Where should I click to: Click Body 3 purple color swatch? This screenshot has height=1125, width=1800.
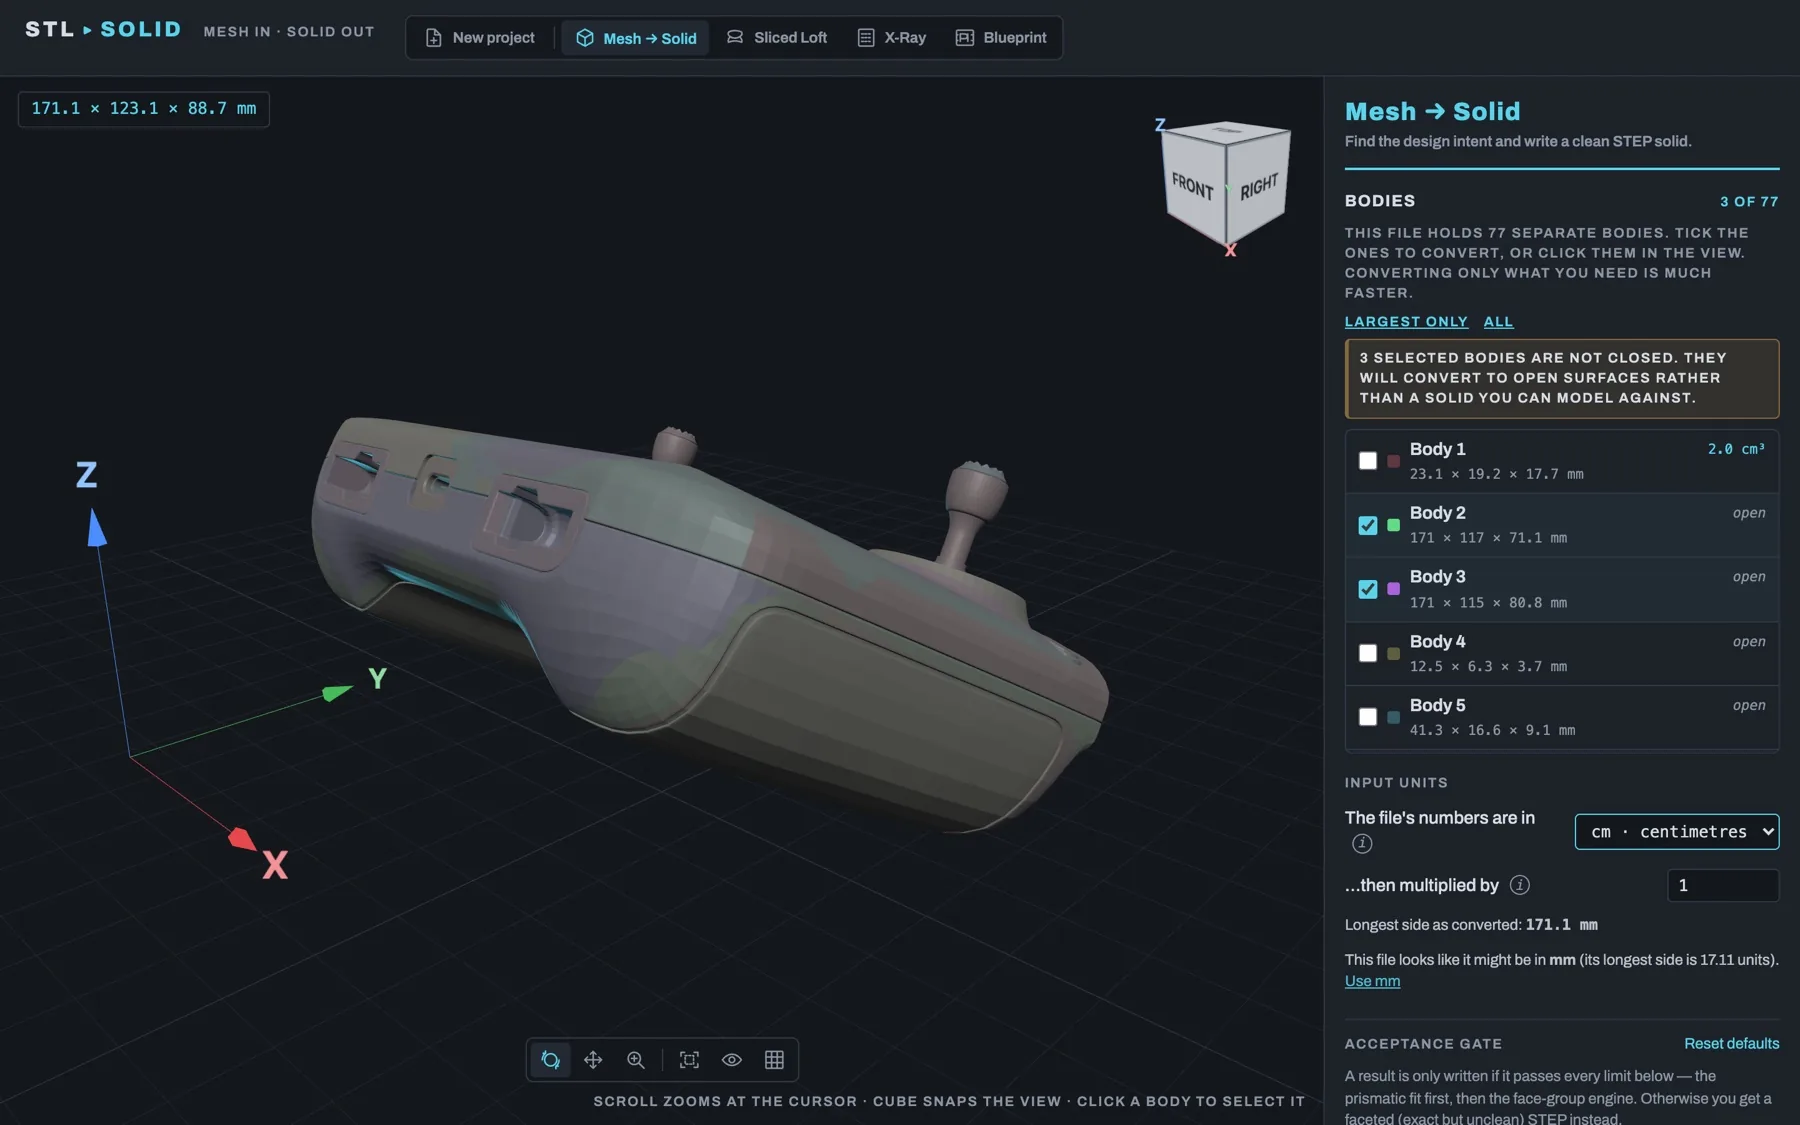point(1393,589)
